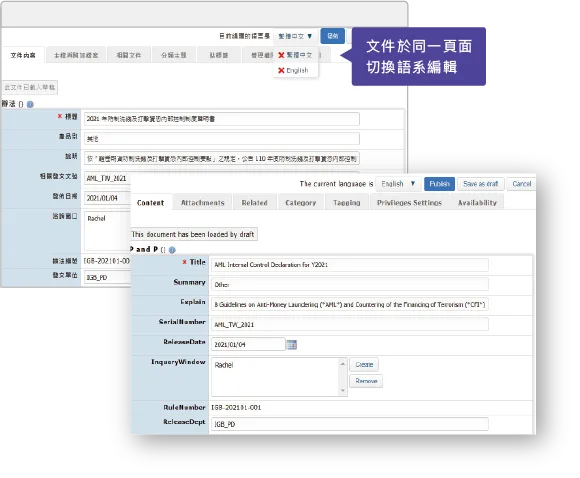580x478 pixels.
Task: Select English in the language list
Action: point(297,70)
